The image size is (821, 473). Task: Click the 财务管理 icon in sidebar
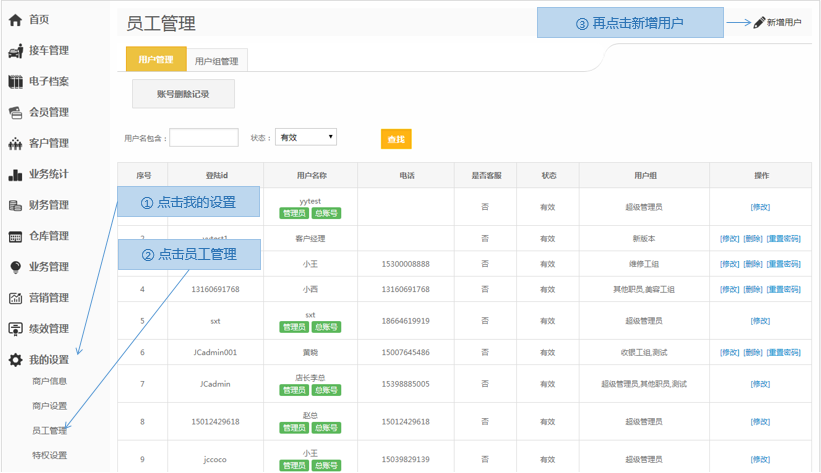point(15,206)
